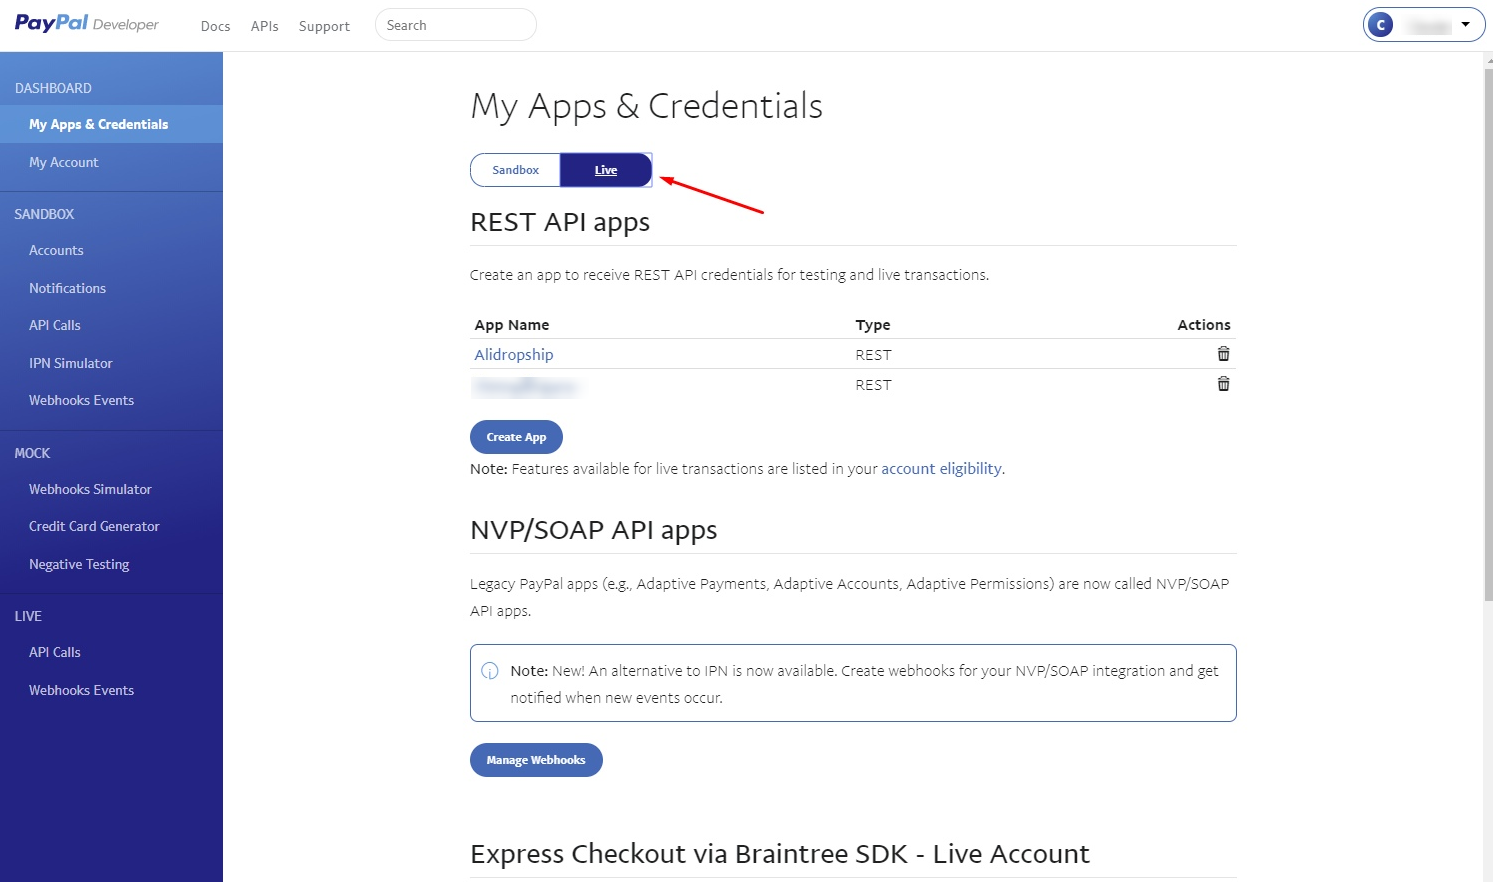1493x882 pixels.
Task: Click the NVP/SOAP API apps heading
Action: click(594, 530)
